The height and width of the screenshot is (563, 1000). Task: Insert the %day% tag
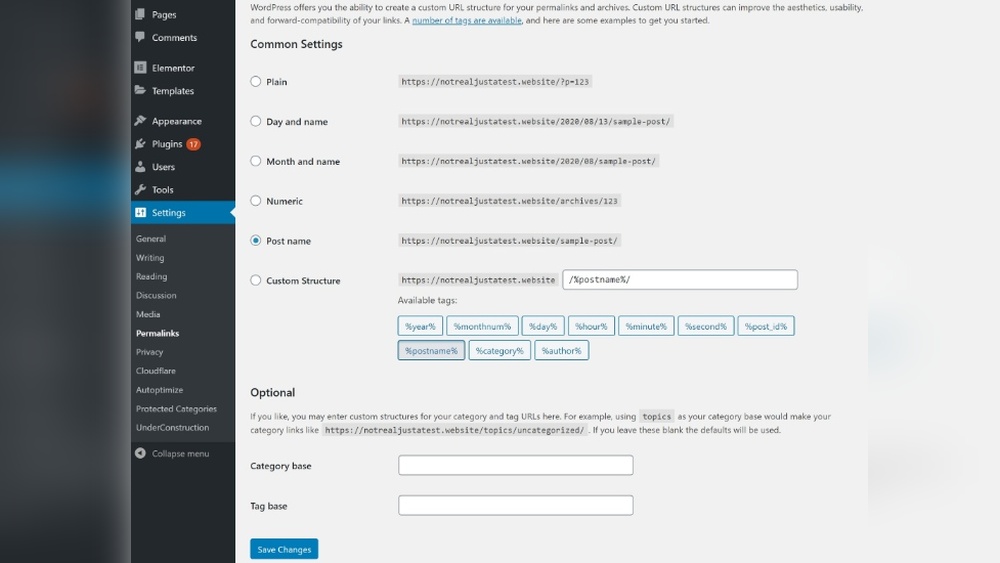pyautogui.click(x=543, y=326)
